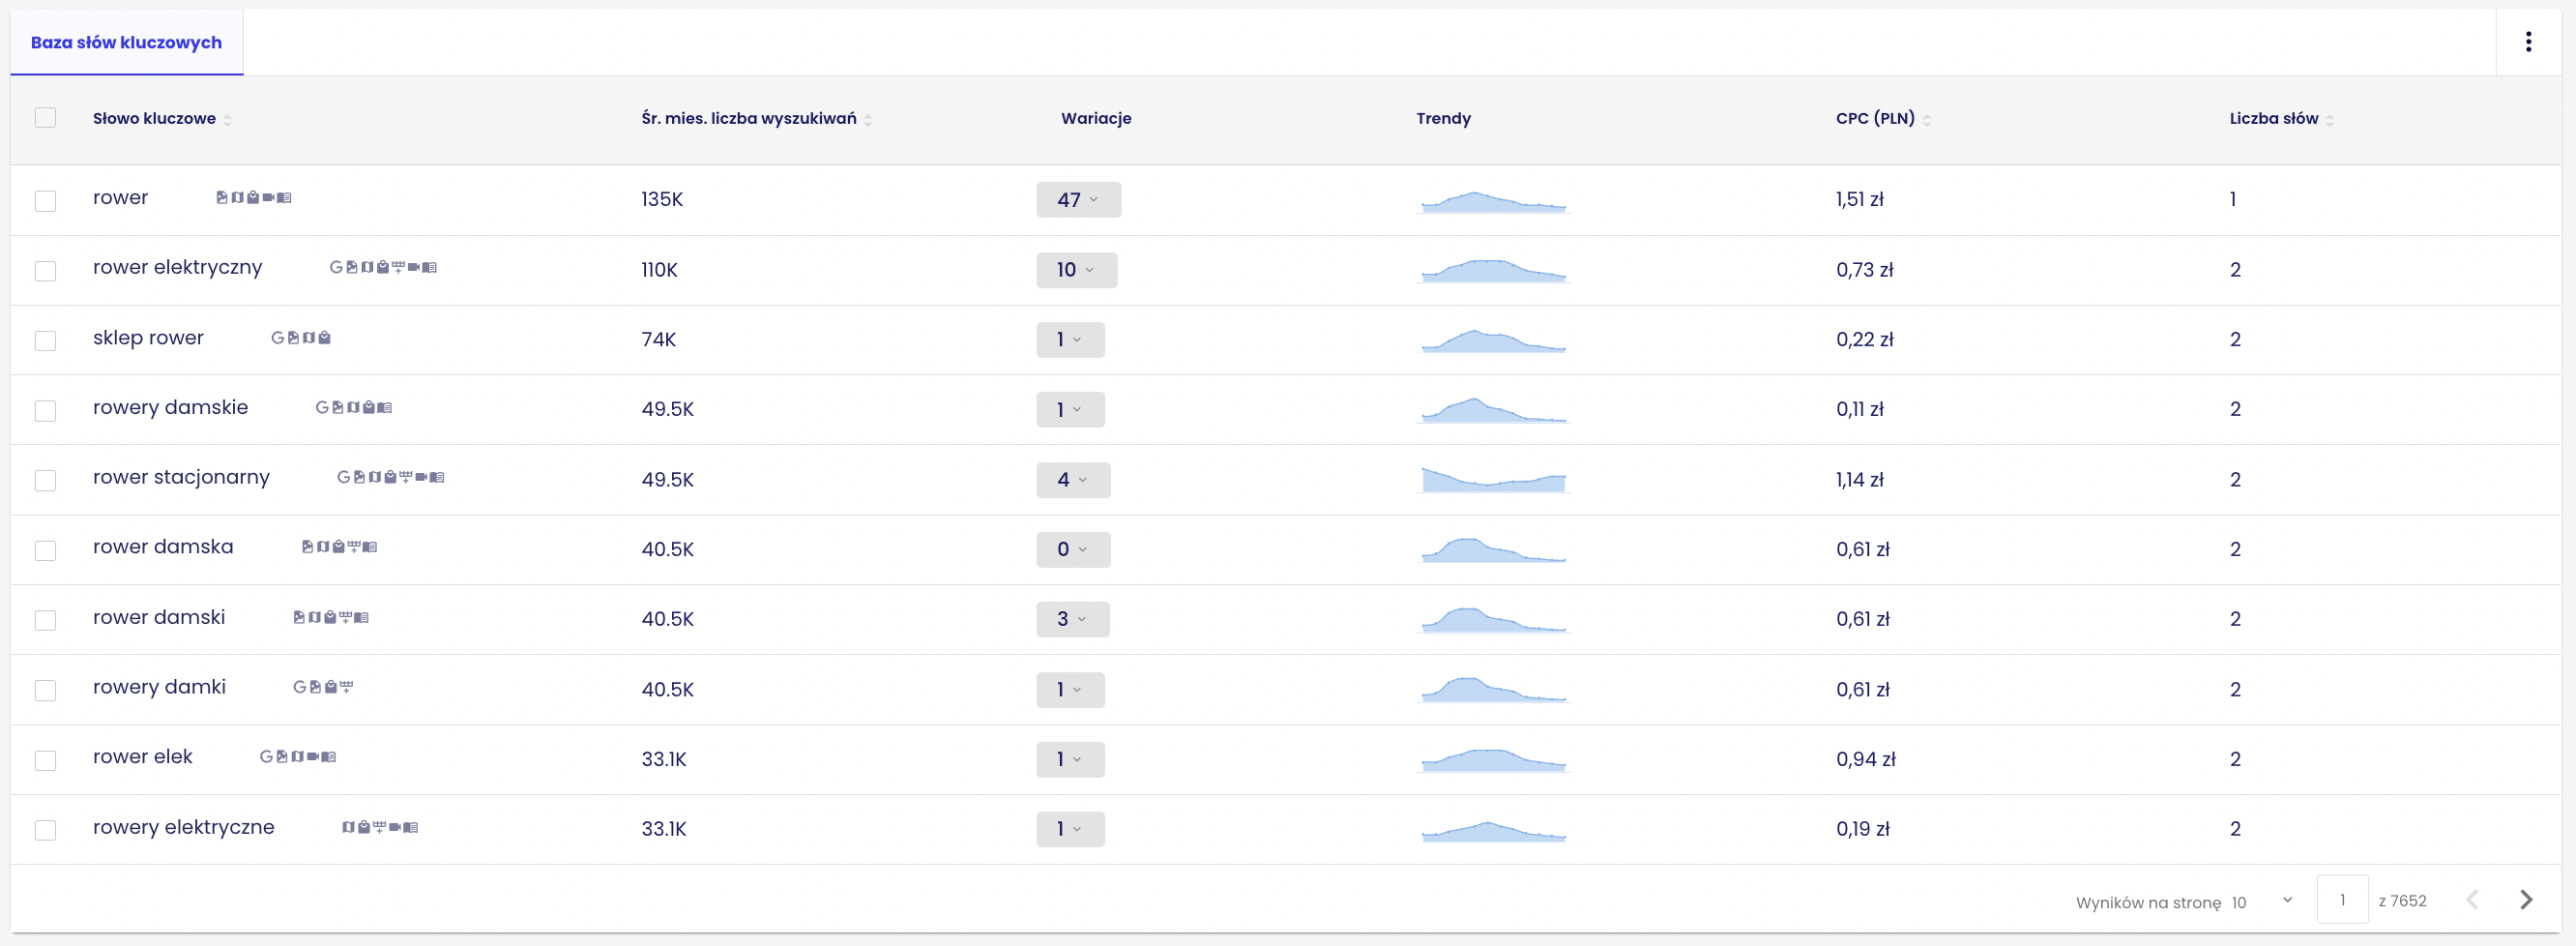Screen dimensions: 2576x946
Task: Click the map icon for rowery elektryczne
Action: tap(348, 827)
